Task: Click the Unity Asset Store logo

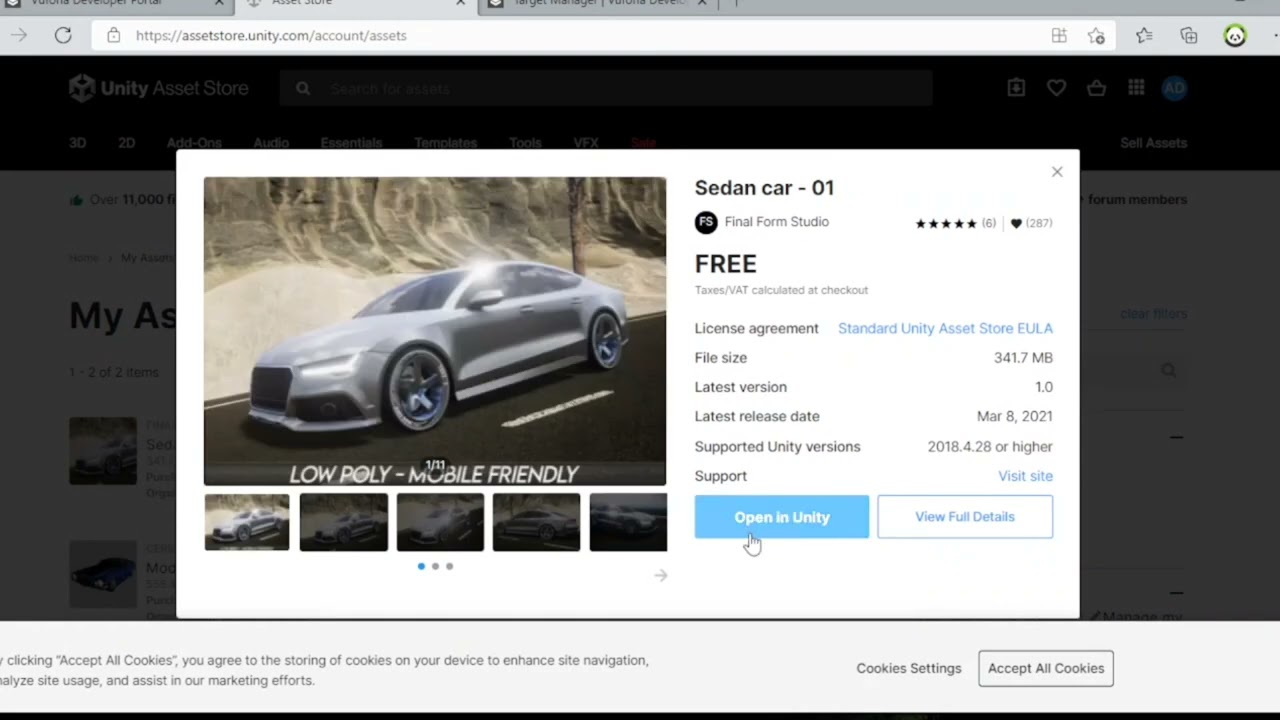Action: point(159,88)
